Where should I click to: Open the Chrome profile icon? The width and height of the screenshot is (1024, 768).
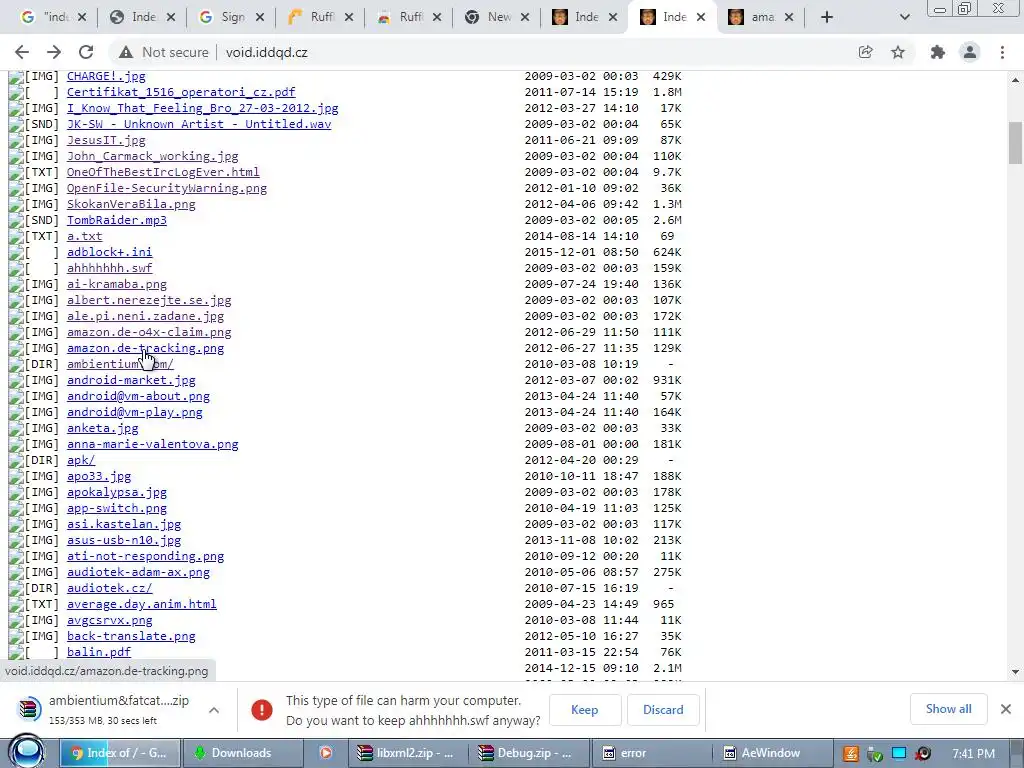(970, 52)
